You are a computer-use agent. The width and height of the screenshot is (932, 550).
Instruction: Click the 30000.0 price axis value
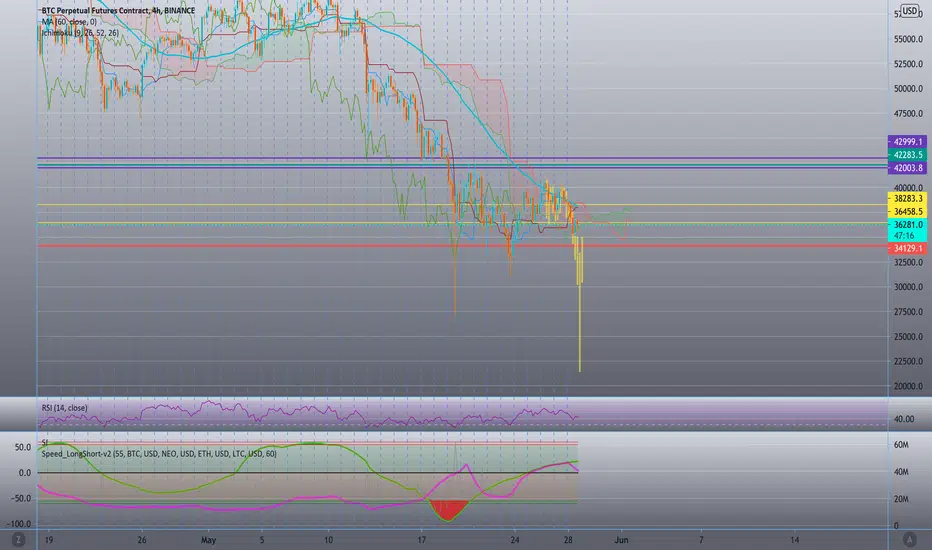pos(909,287)
